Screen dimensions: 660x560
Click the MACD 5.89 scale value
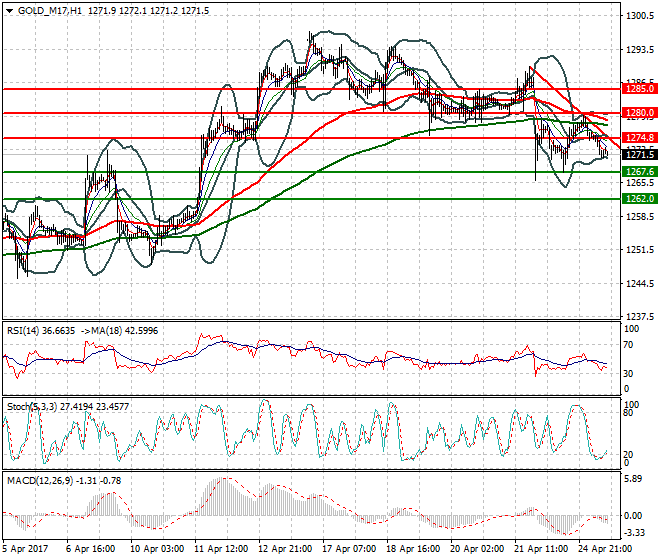(x=633, y=479)
